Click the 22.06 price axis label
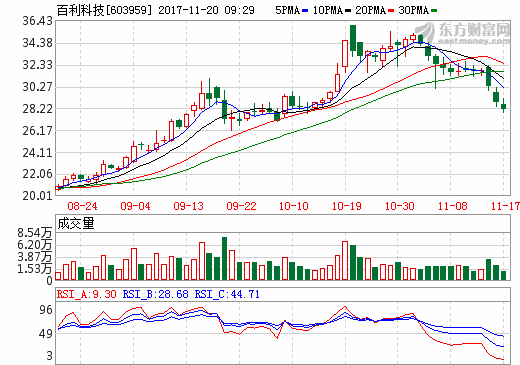 click(x=38, y=174)
